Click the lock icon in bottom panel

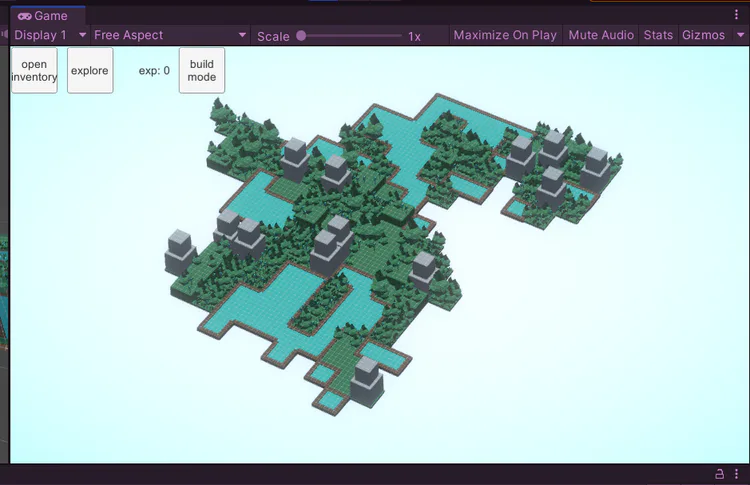719,474
